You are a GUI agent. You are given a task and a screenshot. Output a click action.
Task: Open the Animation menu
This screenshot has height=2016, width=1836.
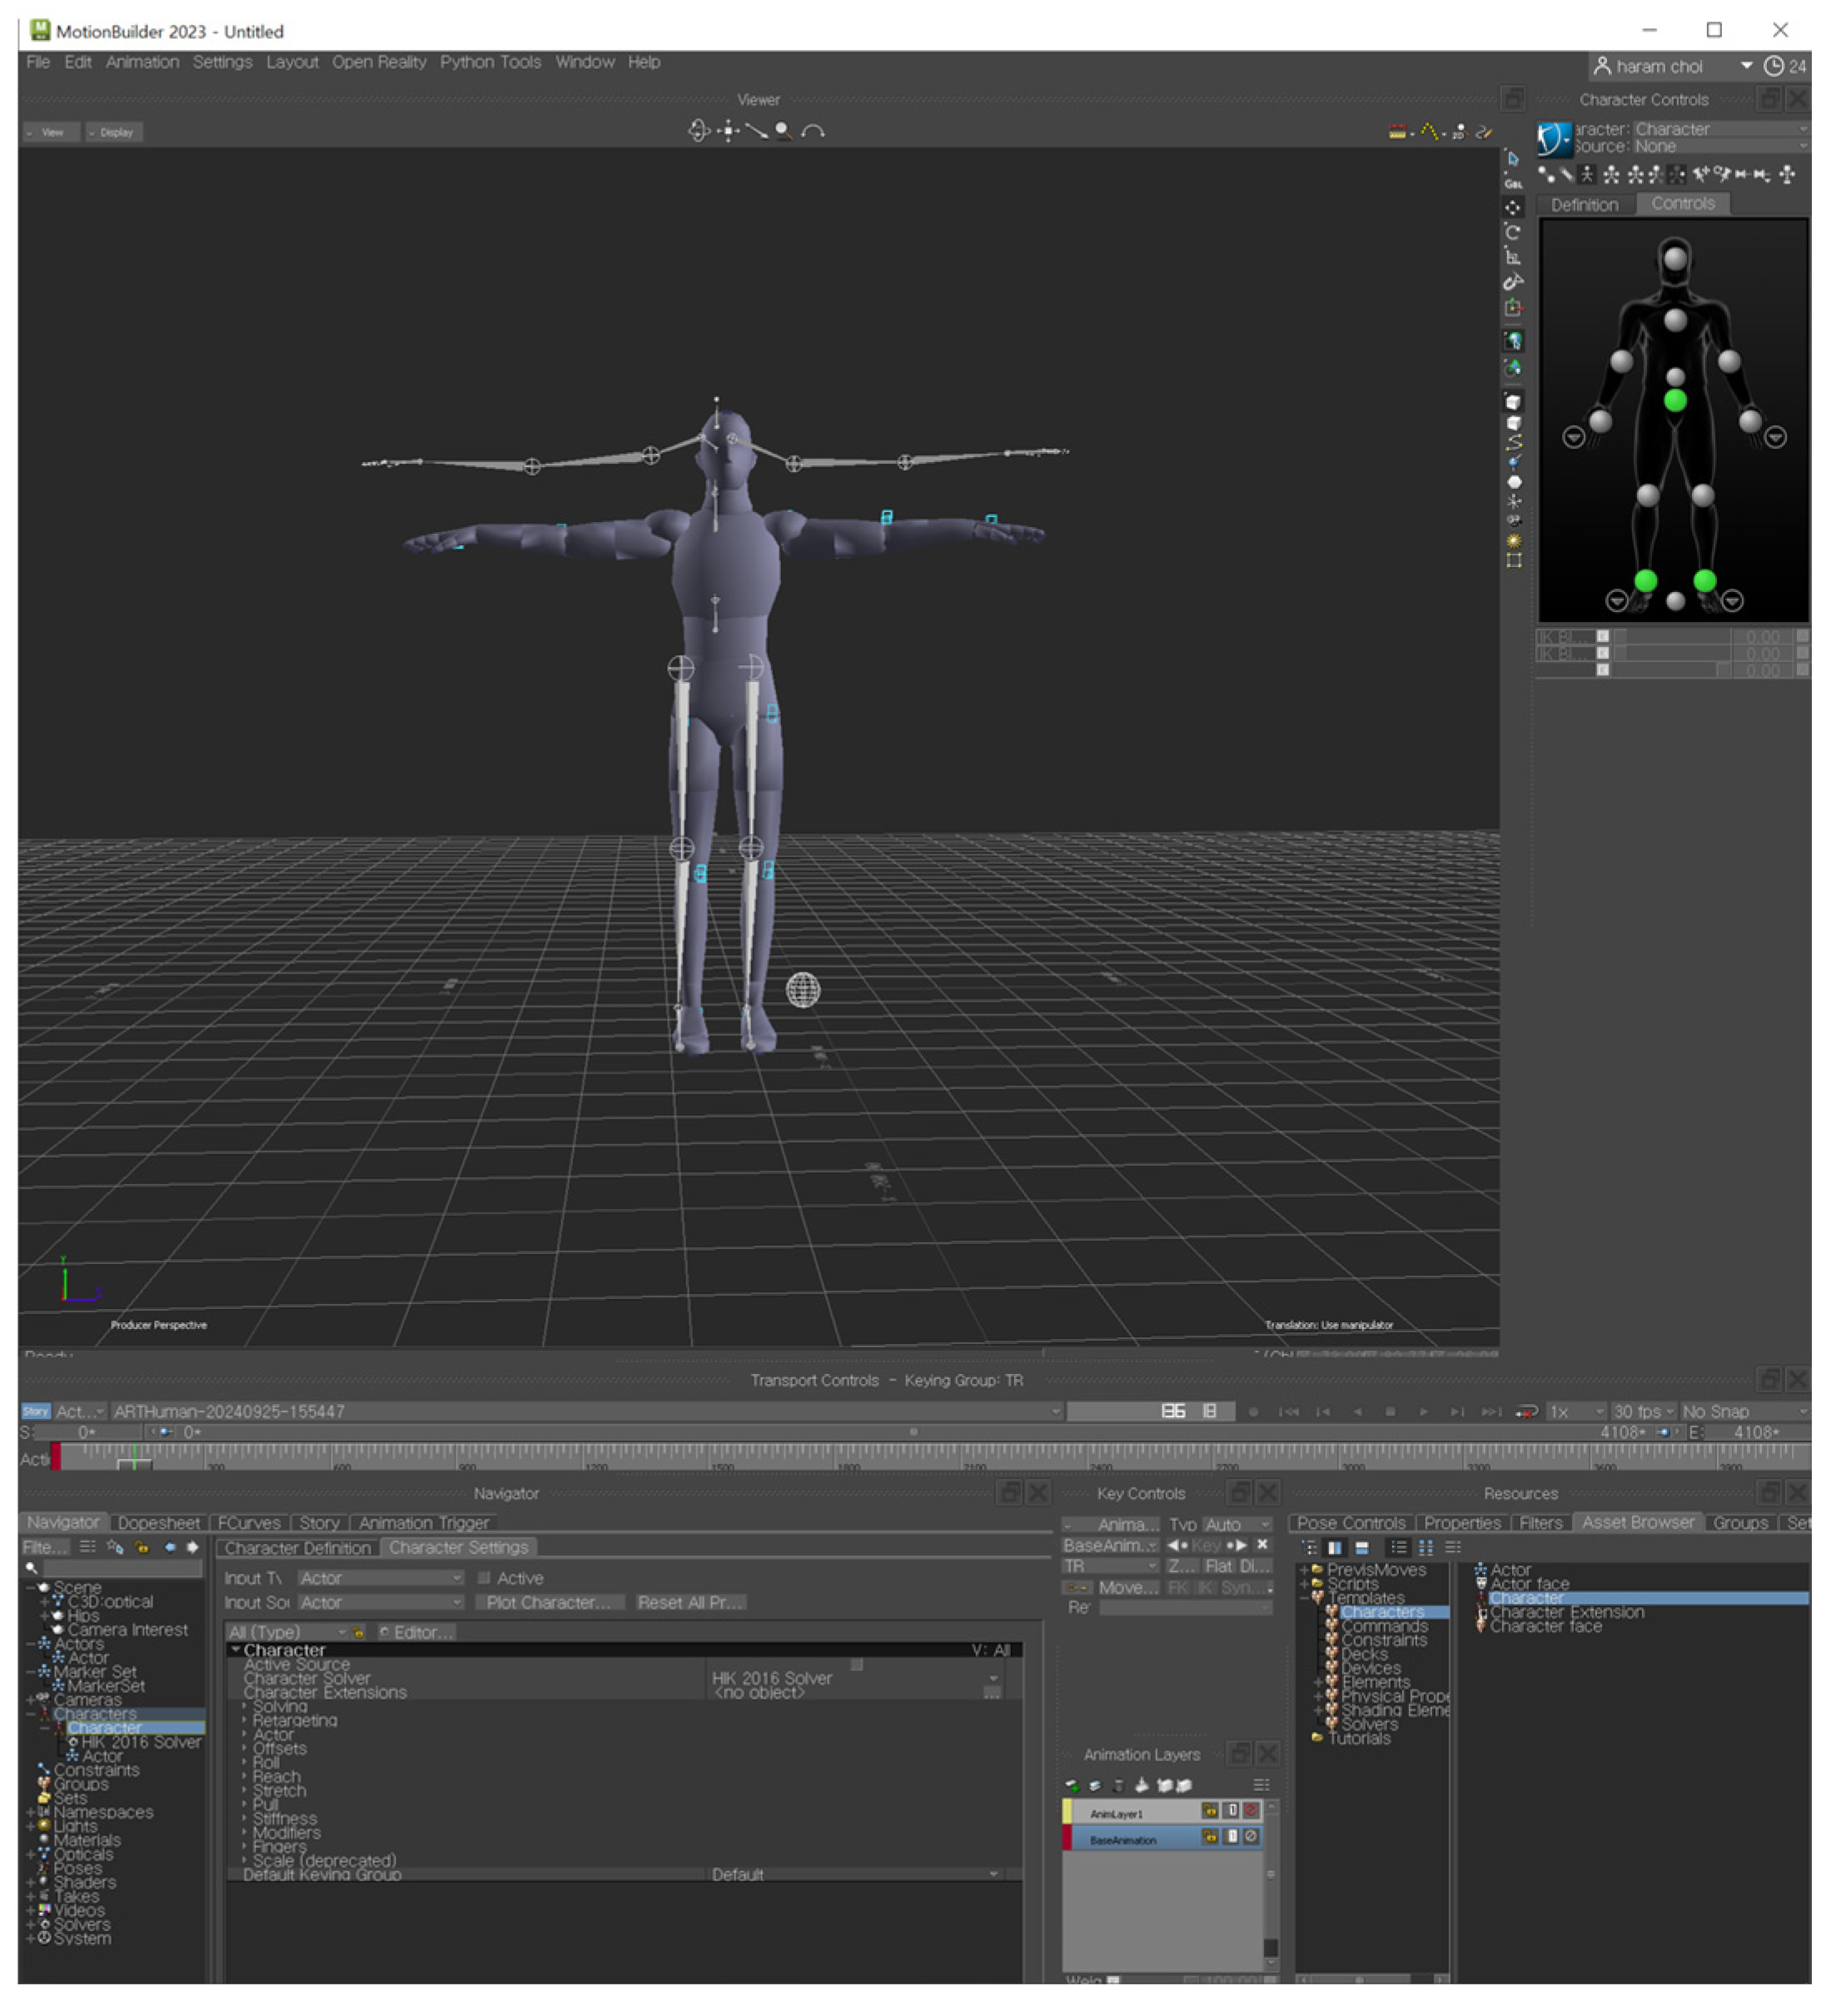[x=143, y=62]
